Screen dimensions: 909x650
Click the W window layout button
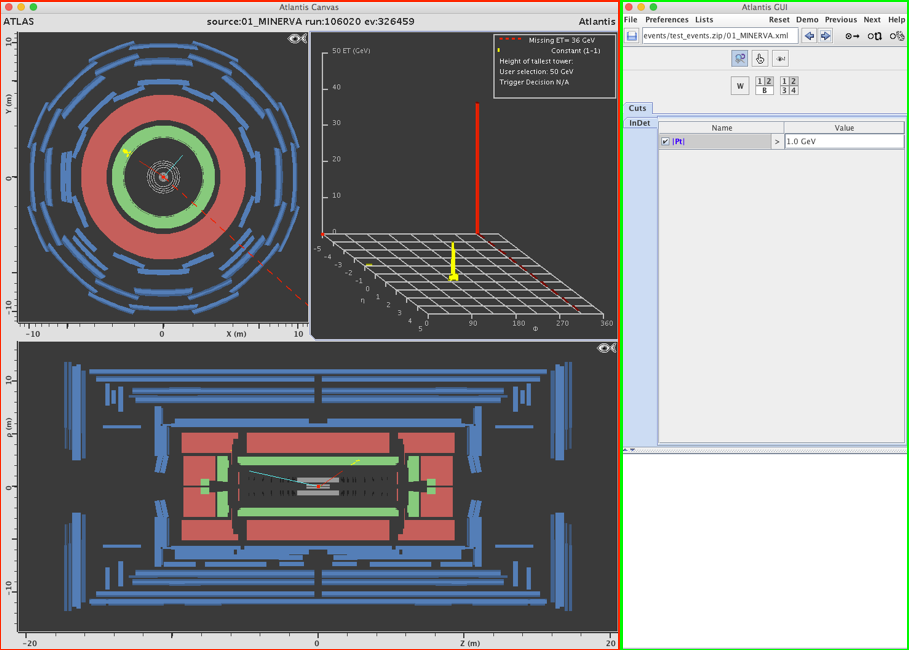740,86
